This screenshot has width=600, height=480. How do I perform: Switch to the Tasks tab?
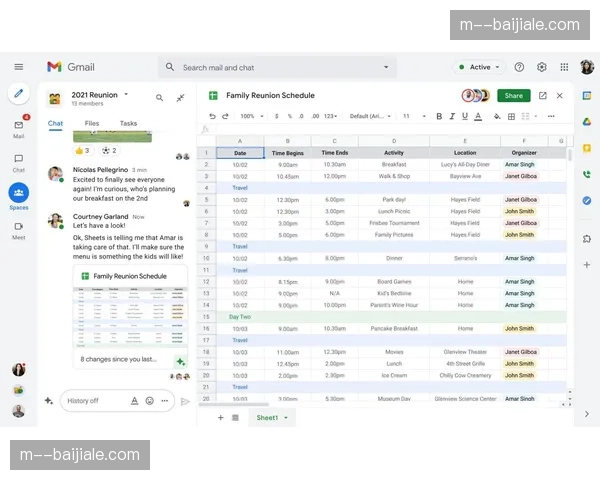[x=128, y=124]
